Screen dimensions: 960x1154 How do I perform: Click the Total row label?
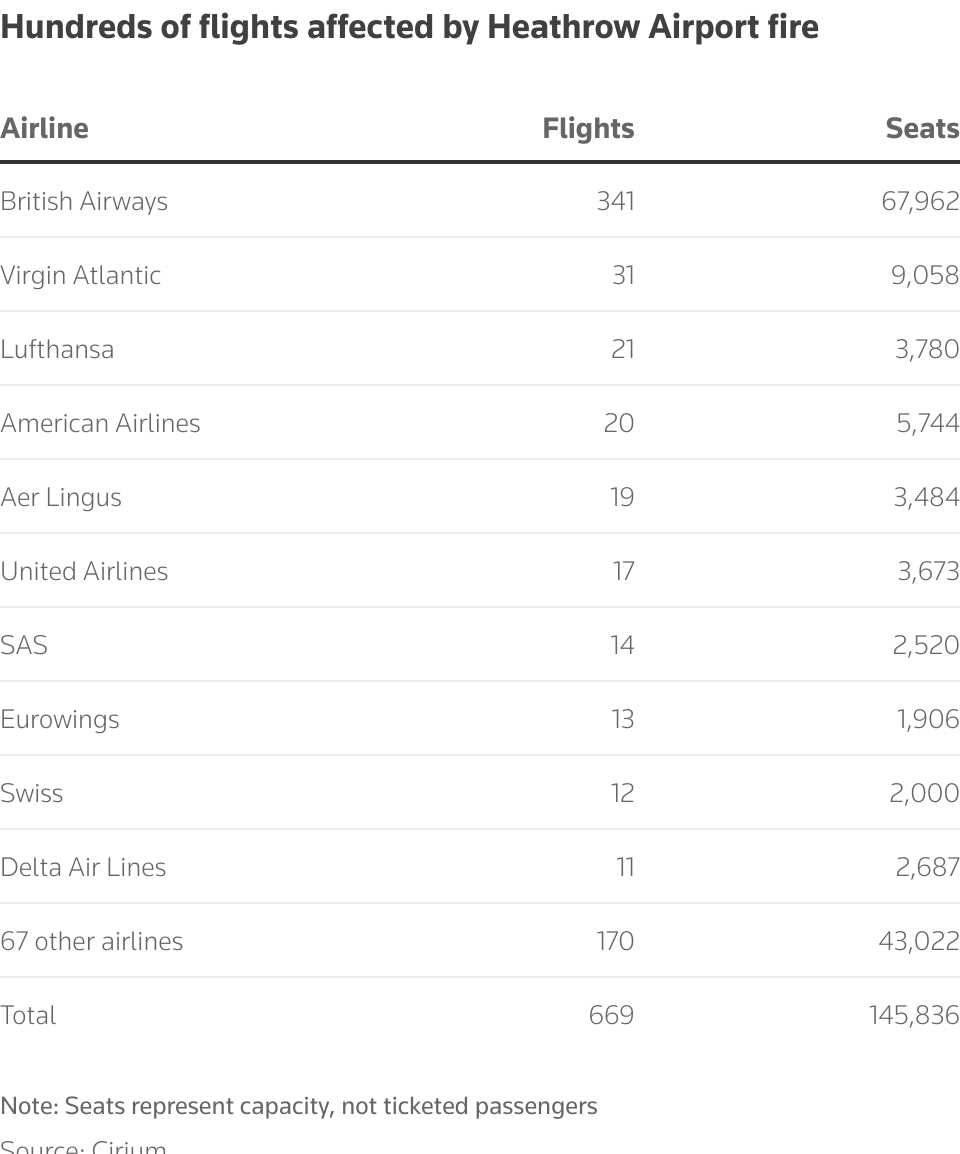click(x=28, y=1015)
